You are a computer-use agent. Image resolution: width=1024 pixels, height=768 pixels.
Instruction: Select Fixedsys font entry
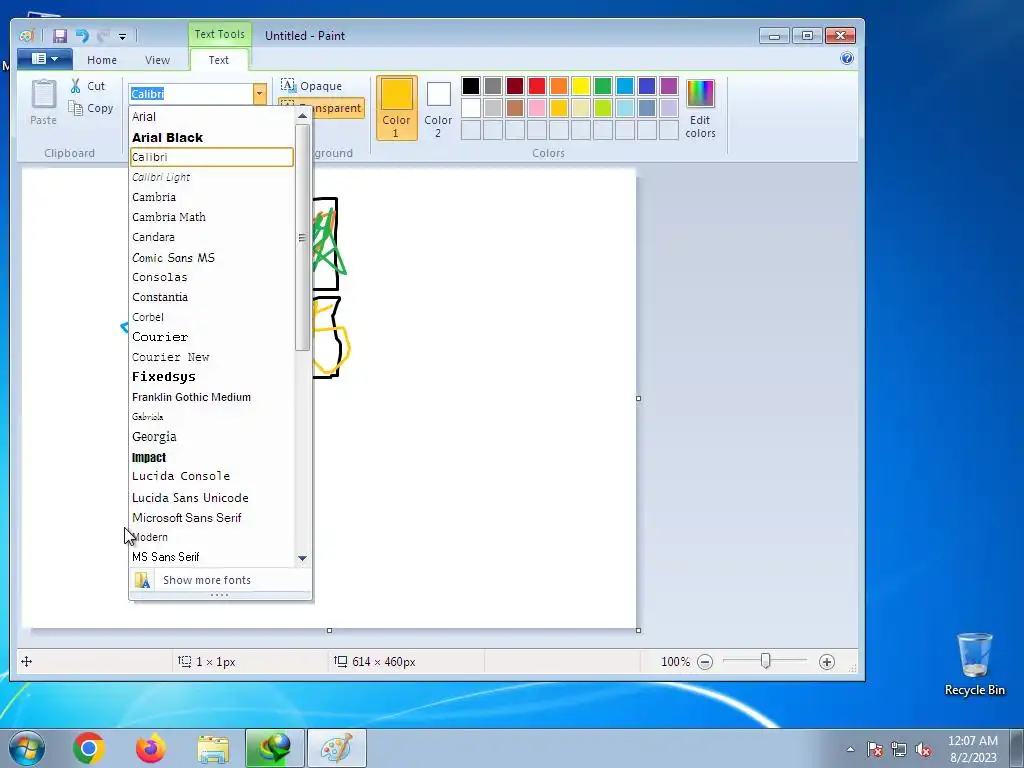(212, 377)
